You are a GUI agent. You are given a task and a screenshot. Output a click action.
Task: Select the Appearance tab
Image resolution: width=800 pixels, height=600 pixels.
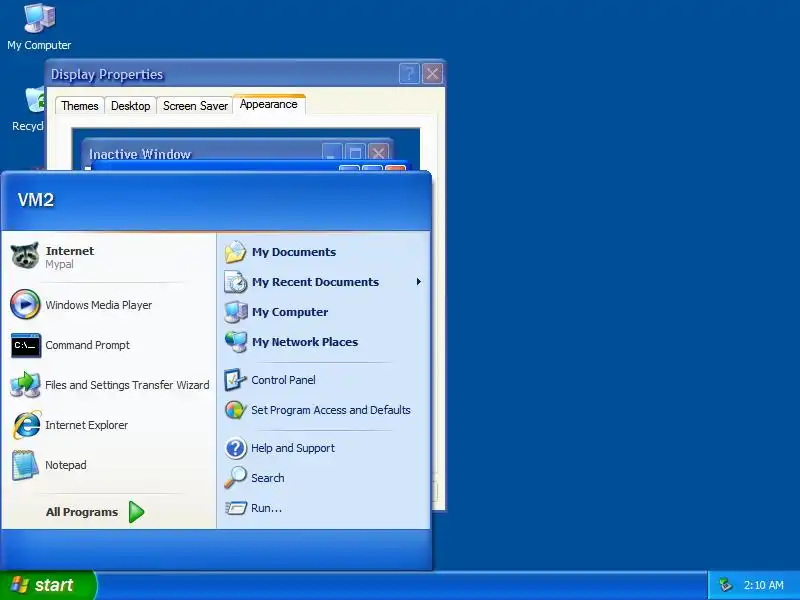[269, 104]
